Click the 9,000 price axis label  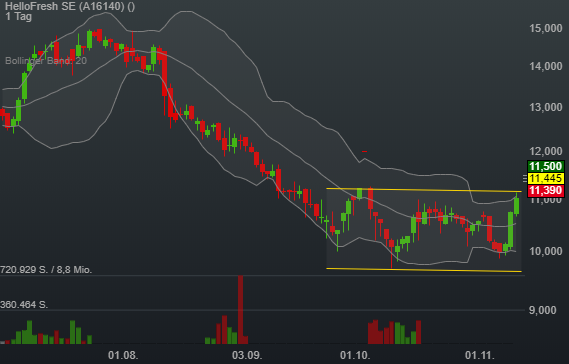tap(543, 310)
